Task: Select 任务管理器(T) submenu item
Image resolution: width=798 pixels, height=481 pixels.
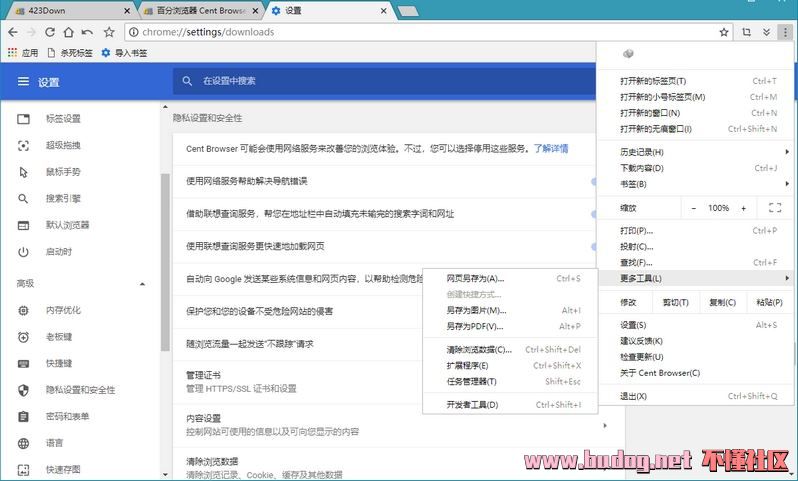Action: point(510,381)
